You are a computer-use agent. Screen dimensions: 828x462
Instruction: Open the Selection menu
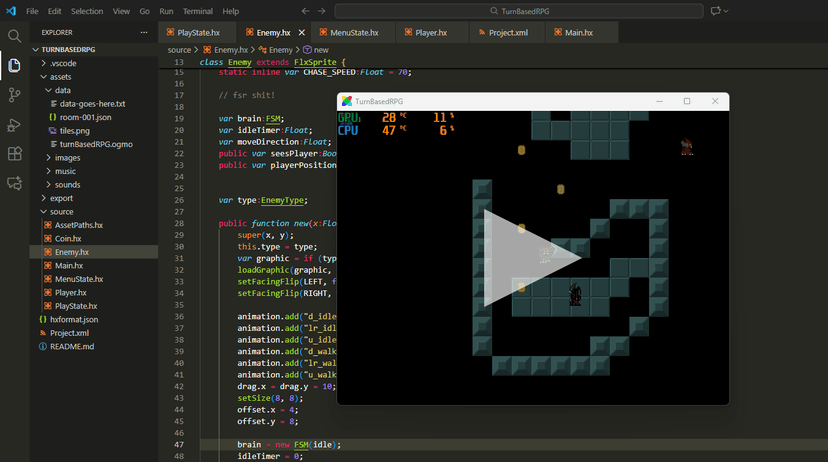point(87,11)
